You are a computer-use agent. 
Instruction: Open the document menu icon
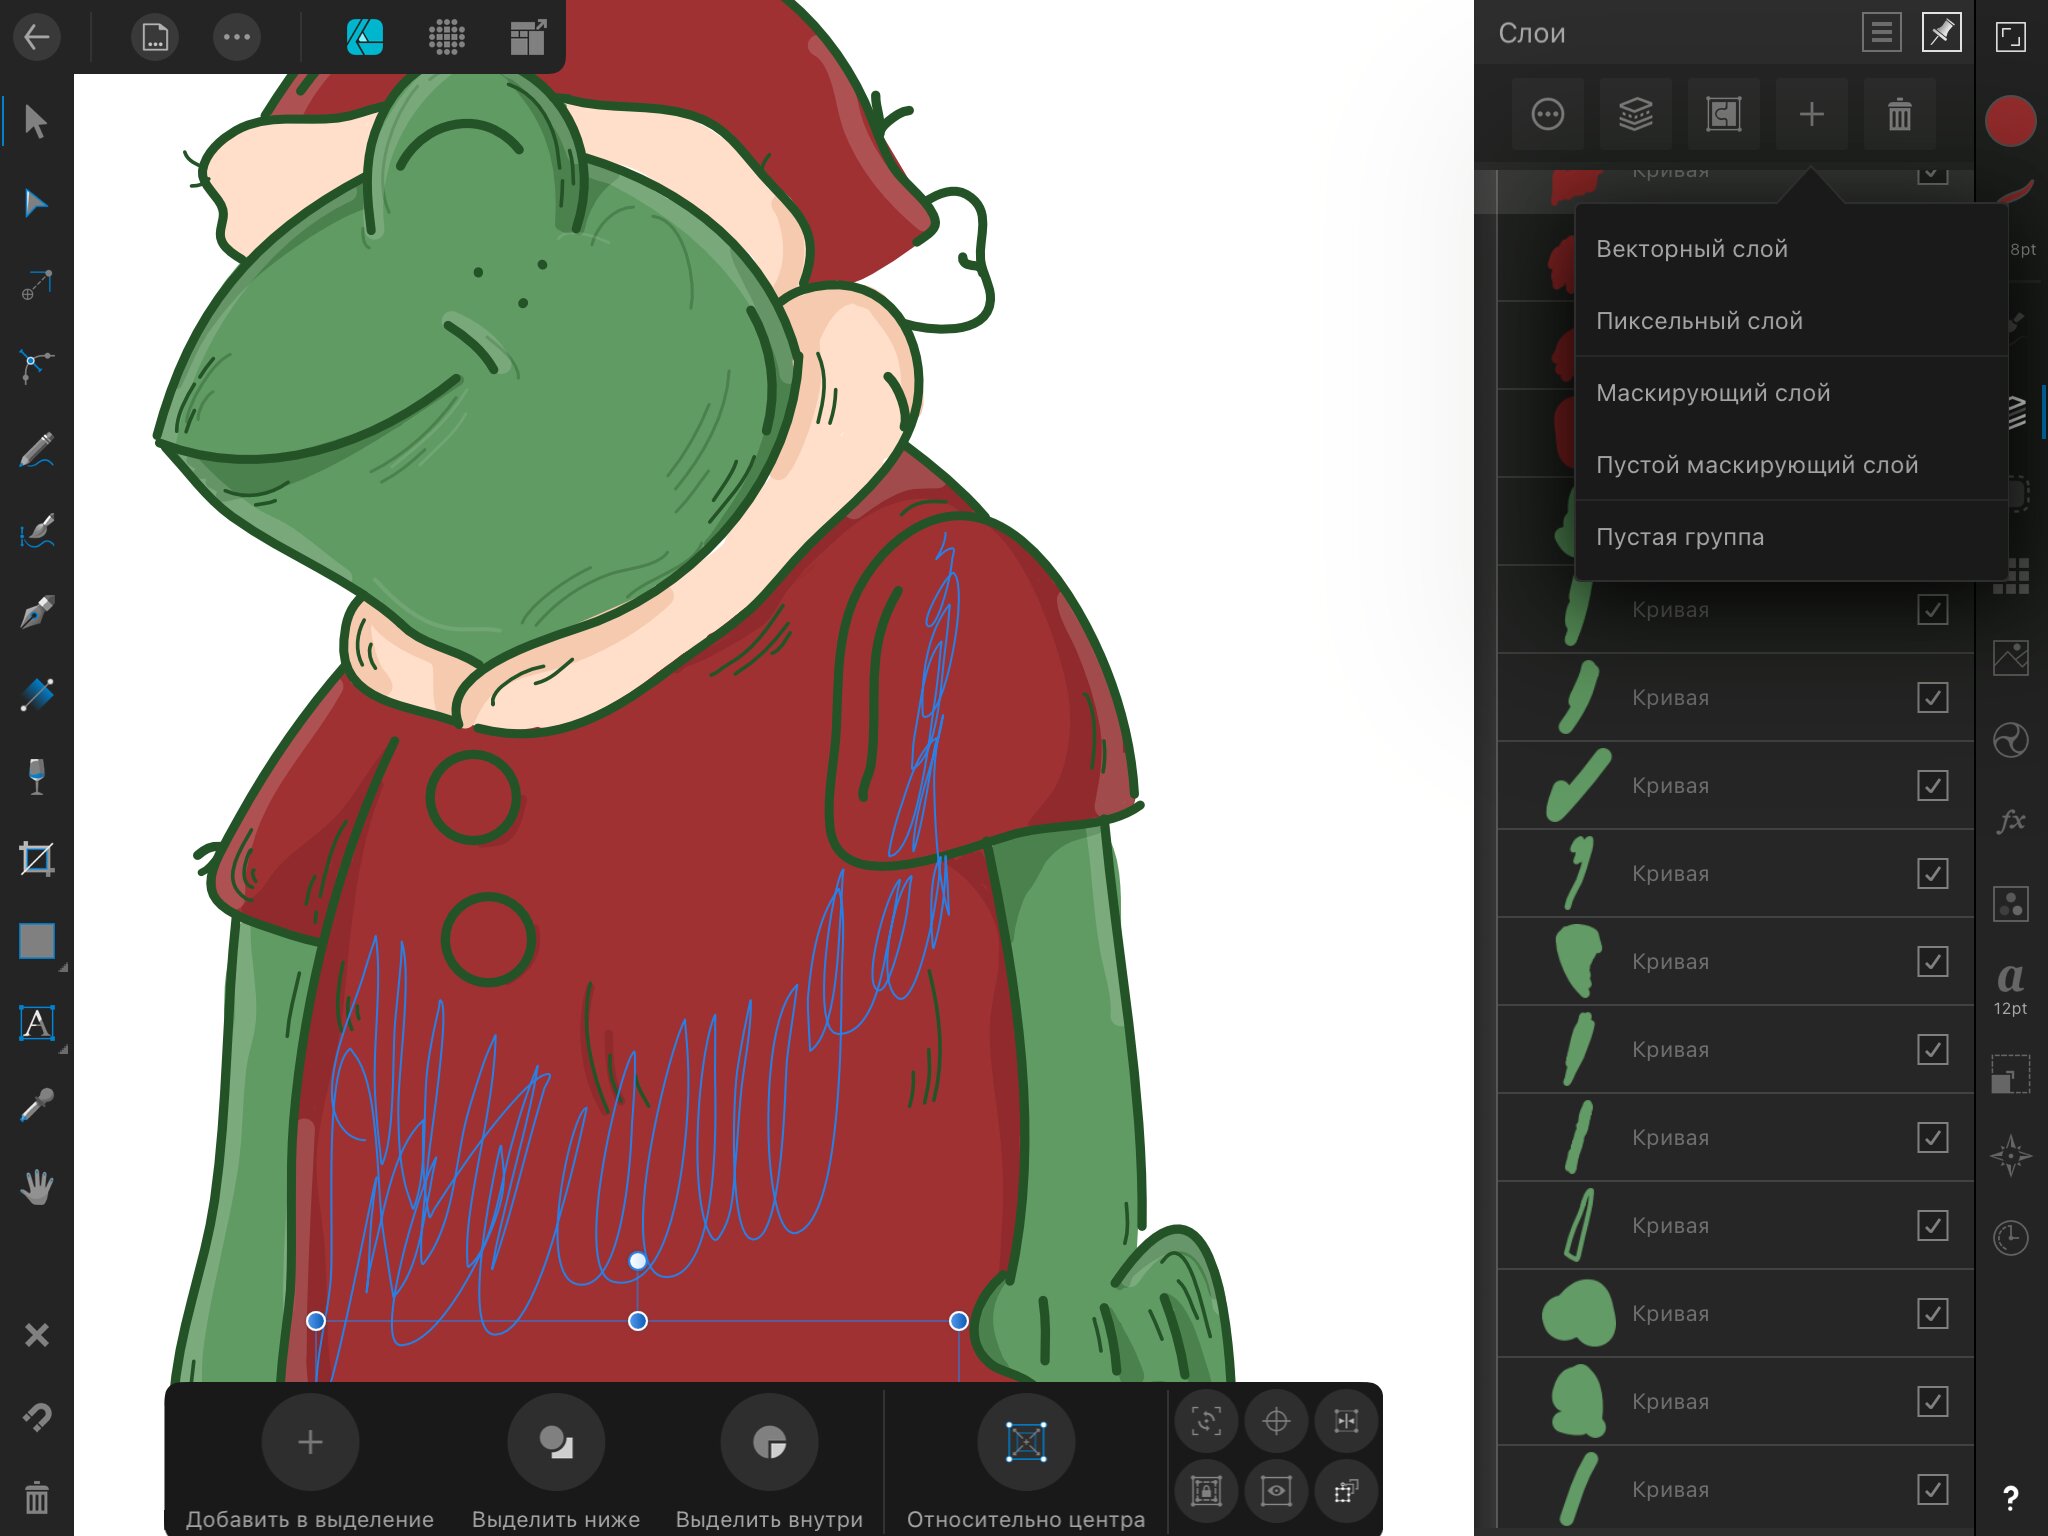pos(155,37)
